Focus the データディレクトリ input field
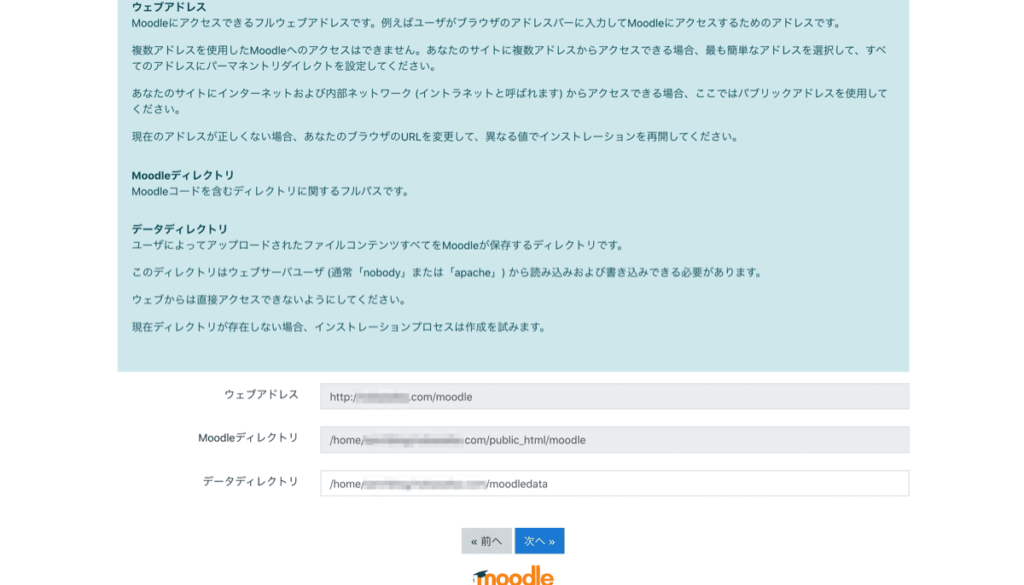The height and width of the screenshot is (585, 1024). click(x=615, y=484)
